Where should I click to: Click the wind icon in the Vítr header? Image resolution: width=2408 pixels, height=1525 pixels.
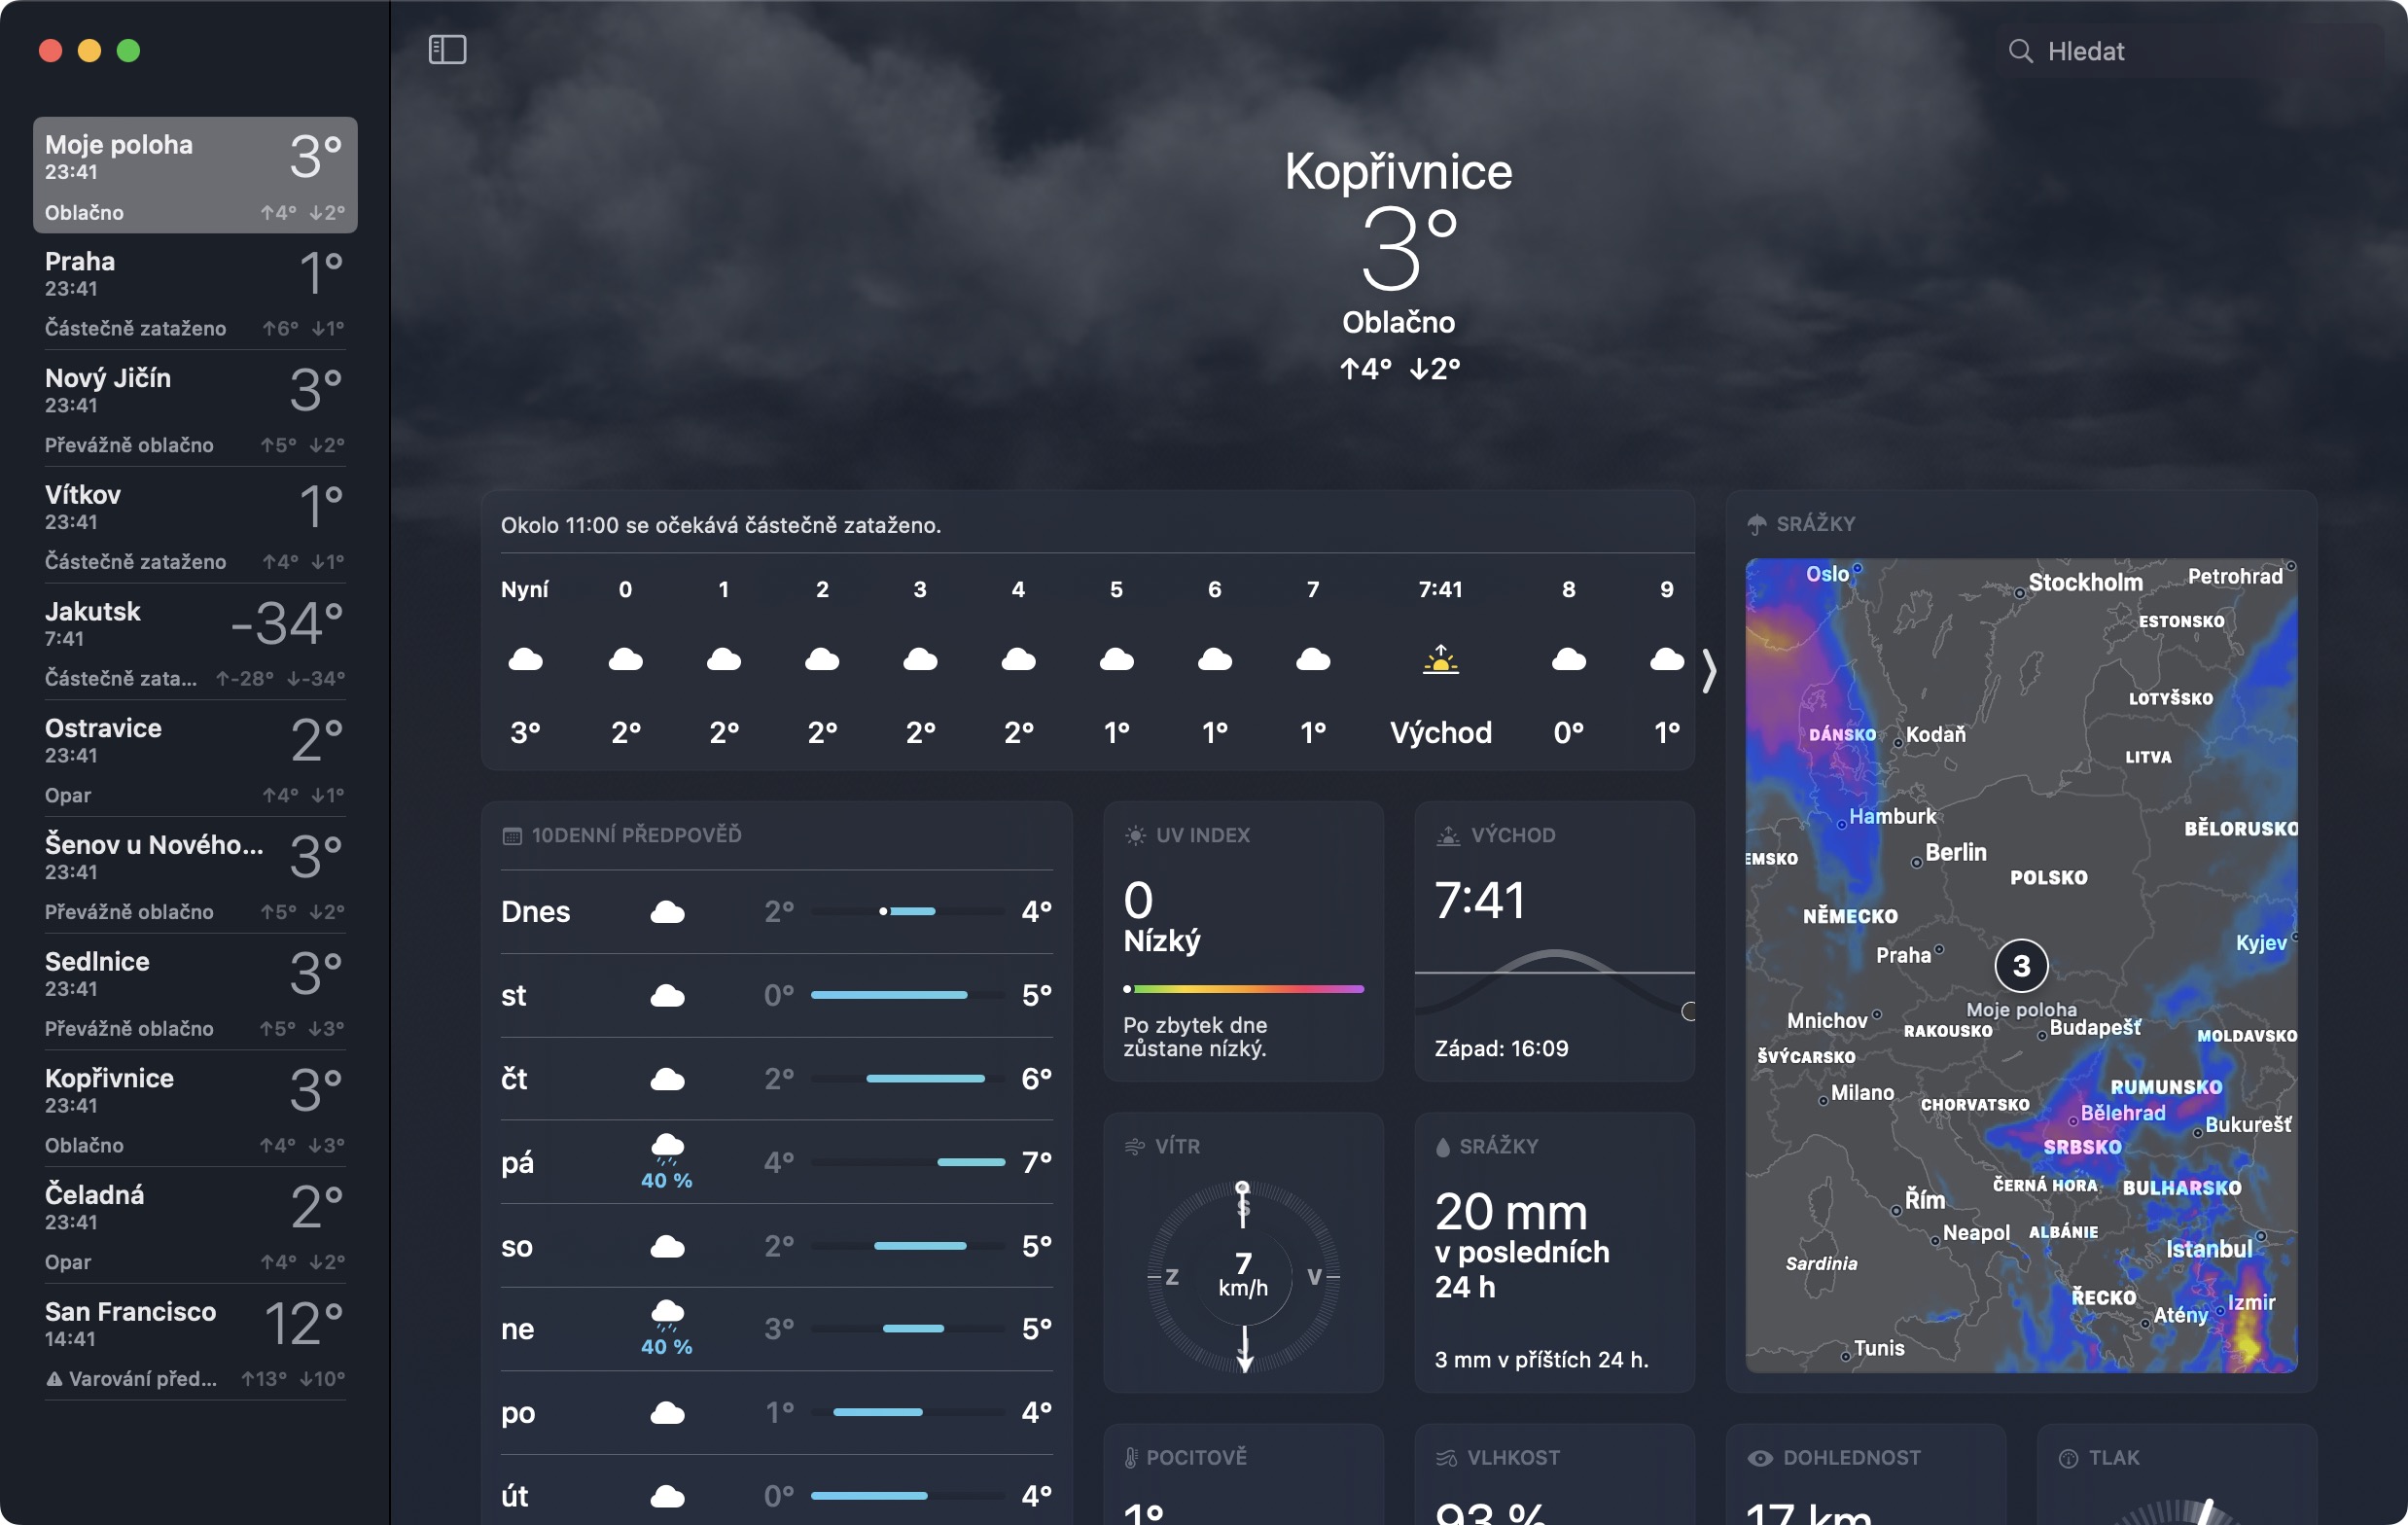(1134, 1146)
